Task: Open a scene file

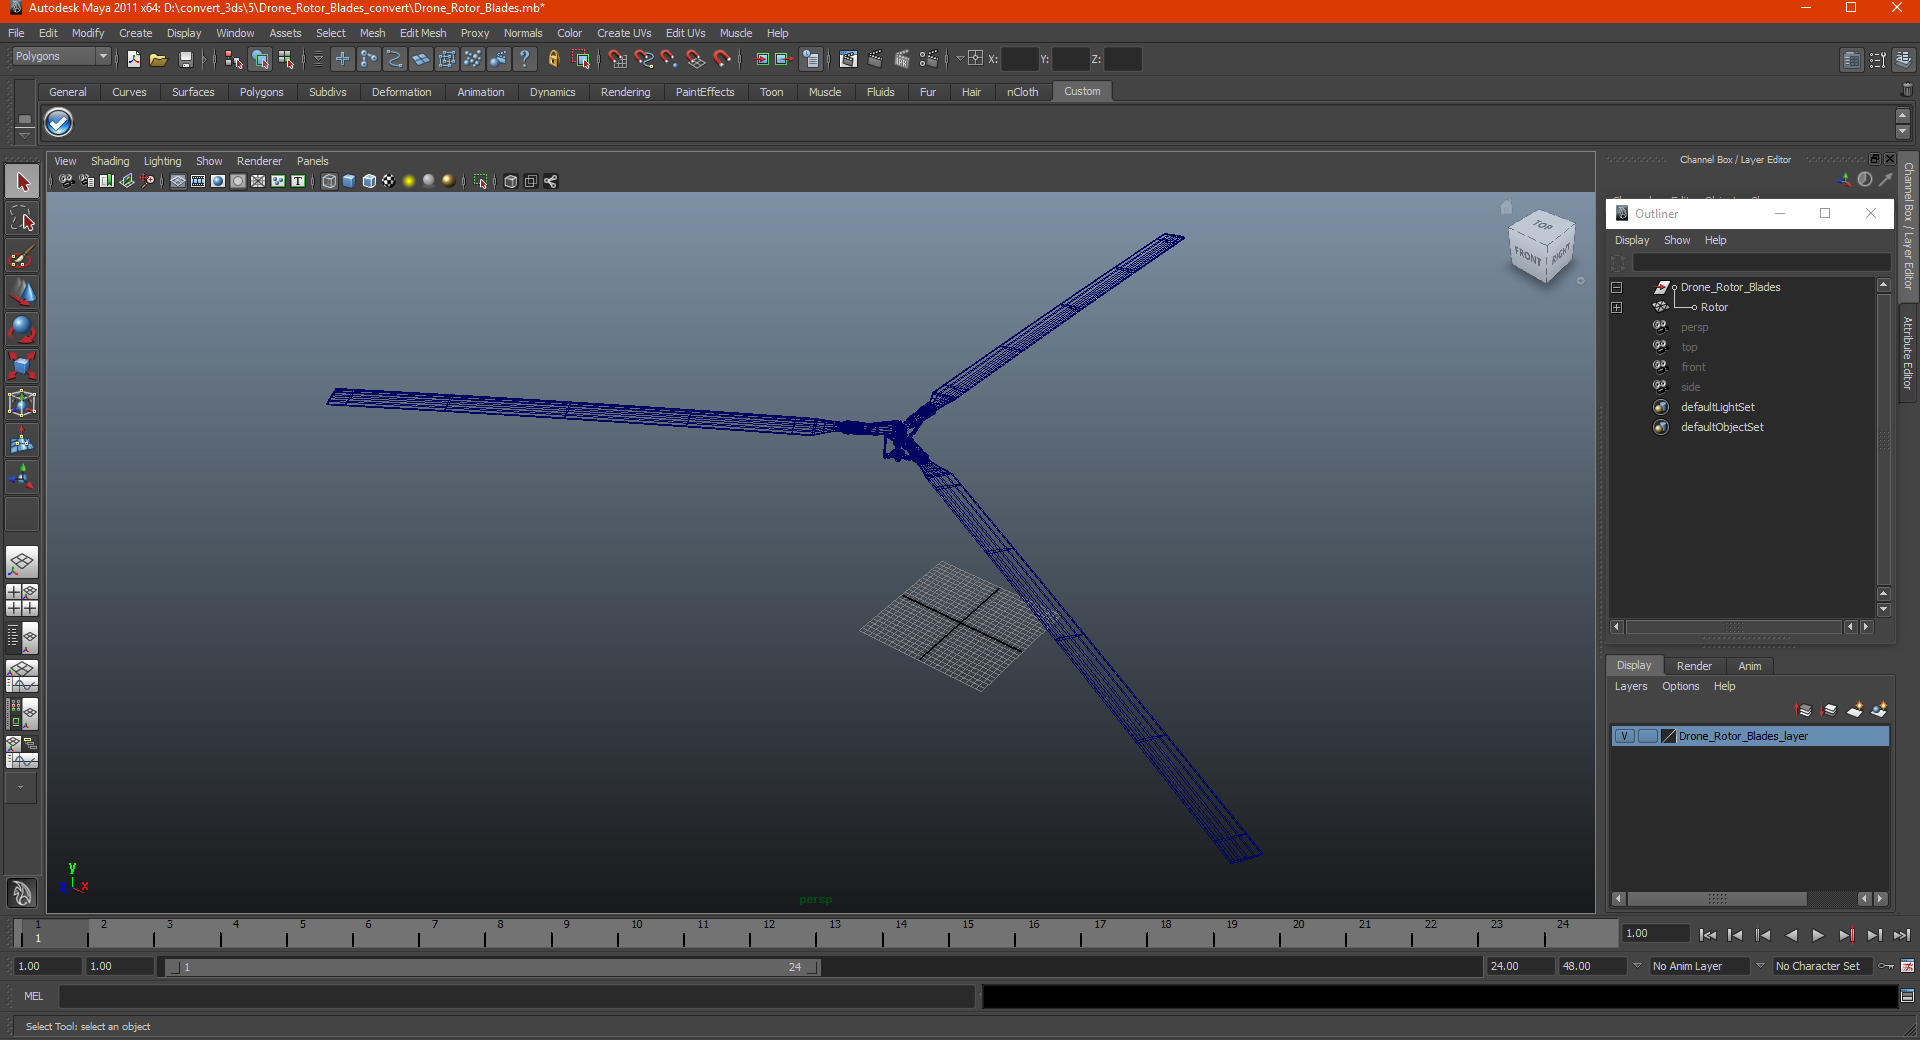Action: (158, 59)
